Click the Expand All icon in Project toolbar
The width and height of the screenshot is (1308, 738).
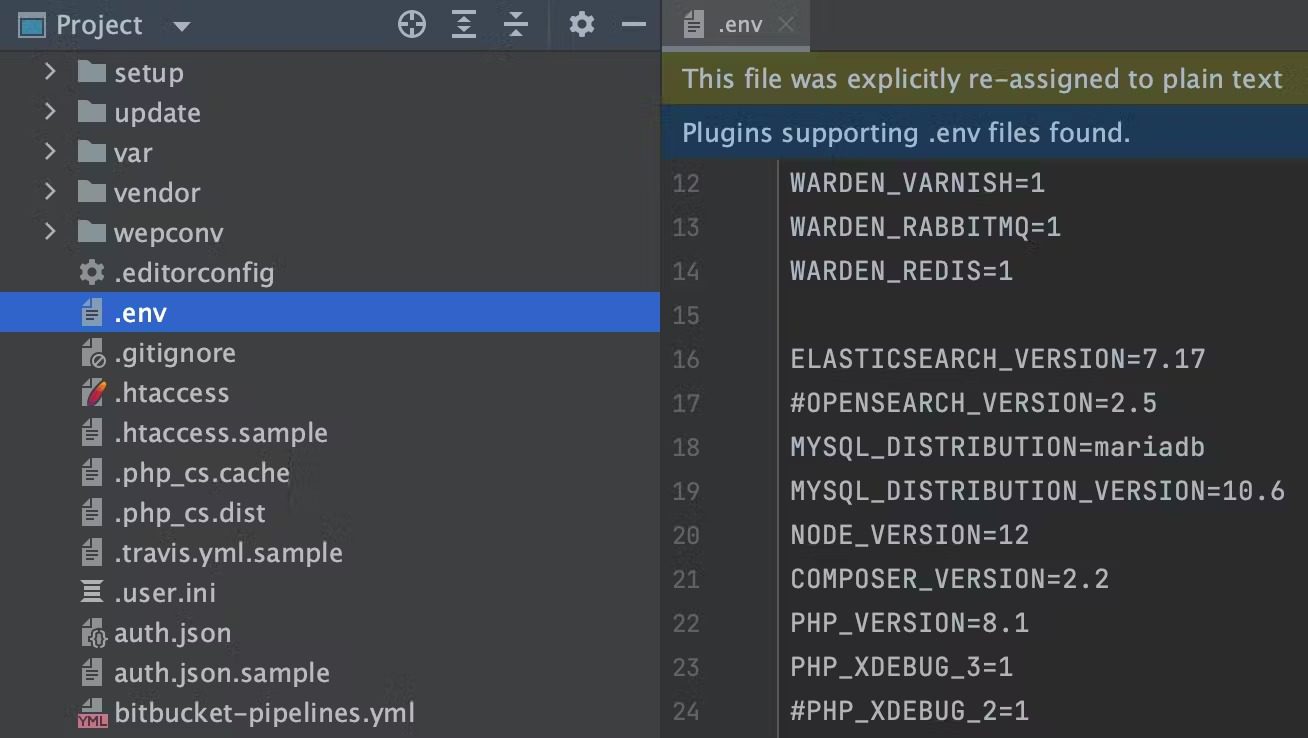click(x=464, y=25)
